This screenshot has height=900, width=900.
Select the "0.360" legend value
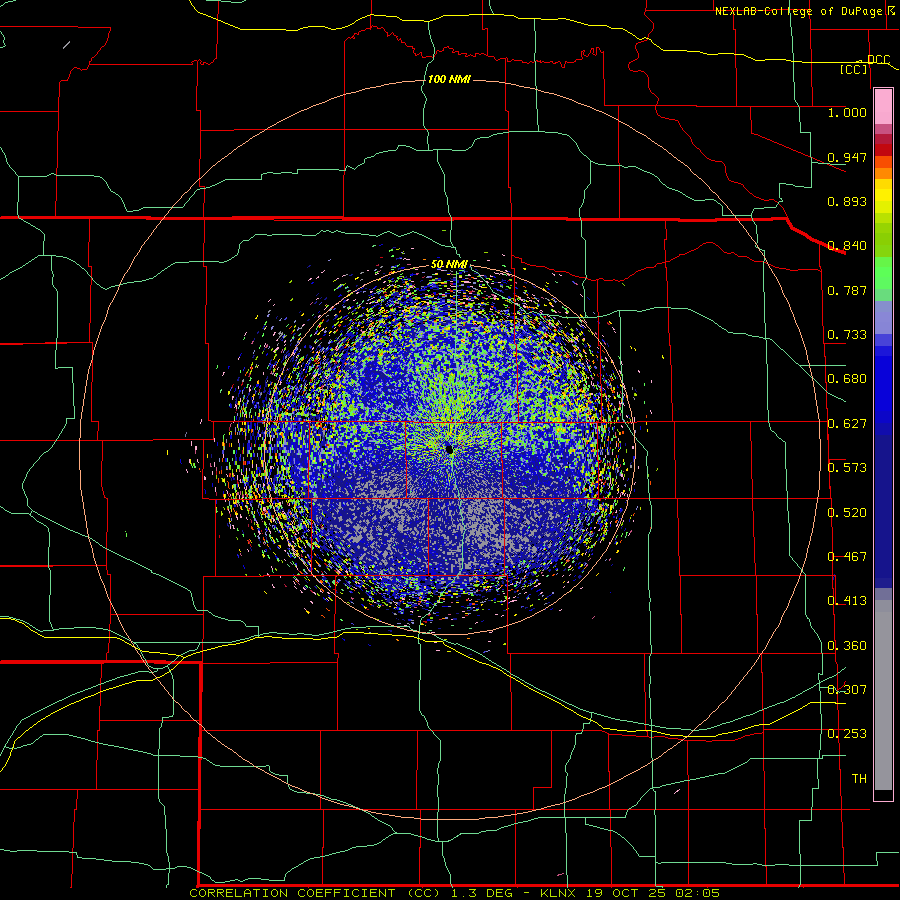tap(847, 646)
